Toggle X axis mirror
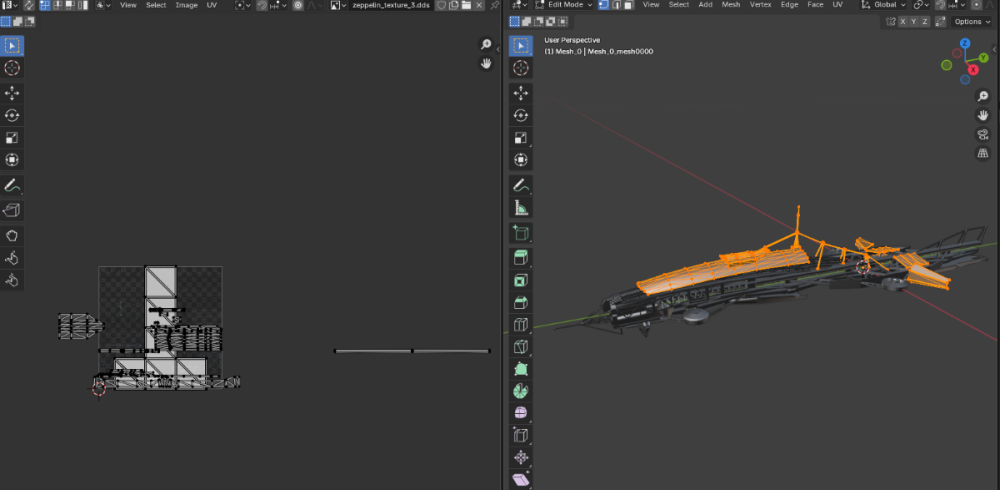 (x=903, y=22)
